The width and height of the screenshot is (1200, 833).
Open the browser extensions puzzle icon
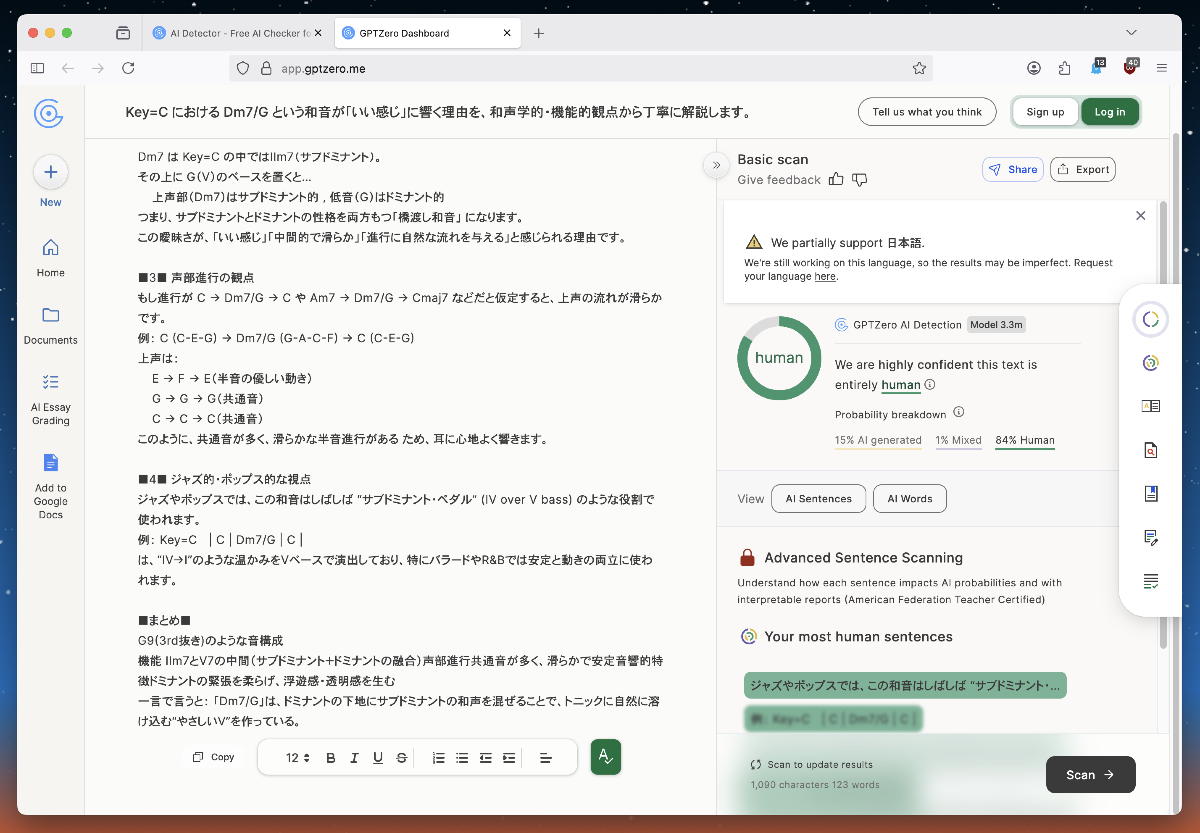(x=1065, y=68)
